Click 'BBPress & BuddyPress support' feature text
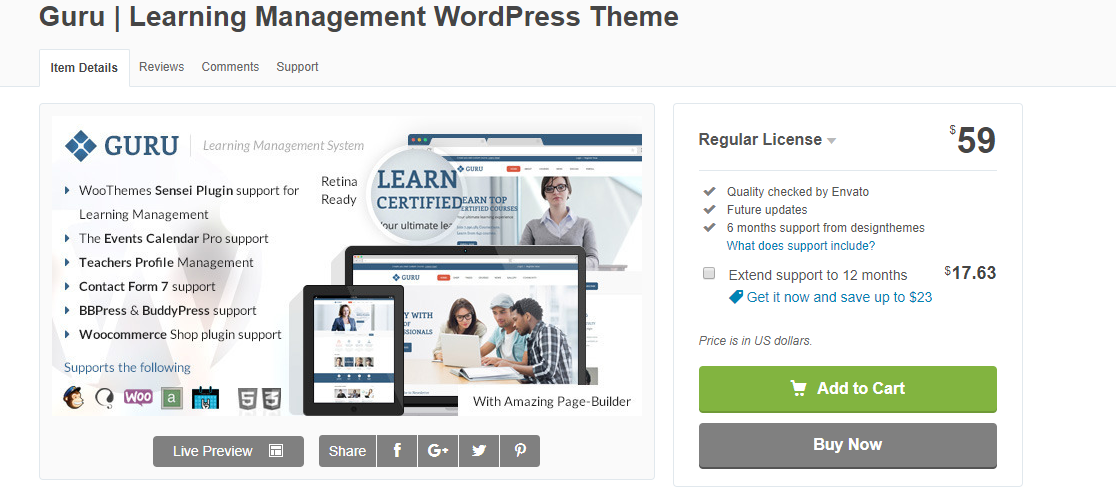 click(167, 310)
